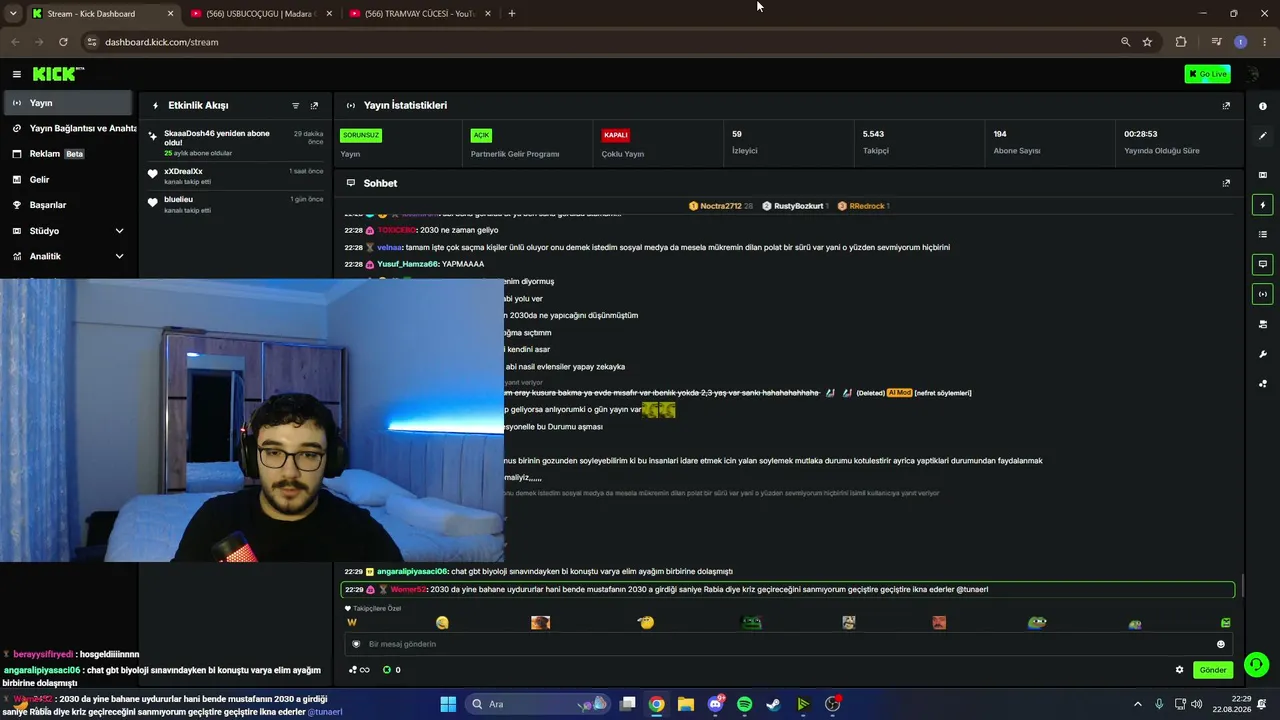Open the Chrome profile avatar
This screenshot has height=720, width=1280.
click(x=1241, y=42)
